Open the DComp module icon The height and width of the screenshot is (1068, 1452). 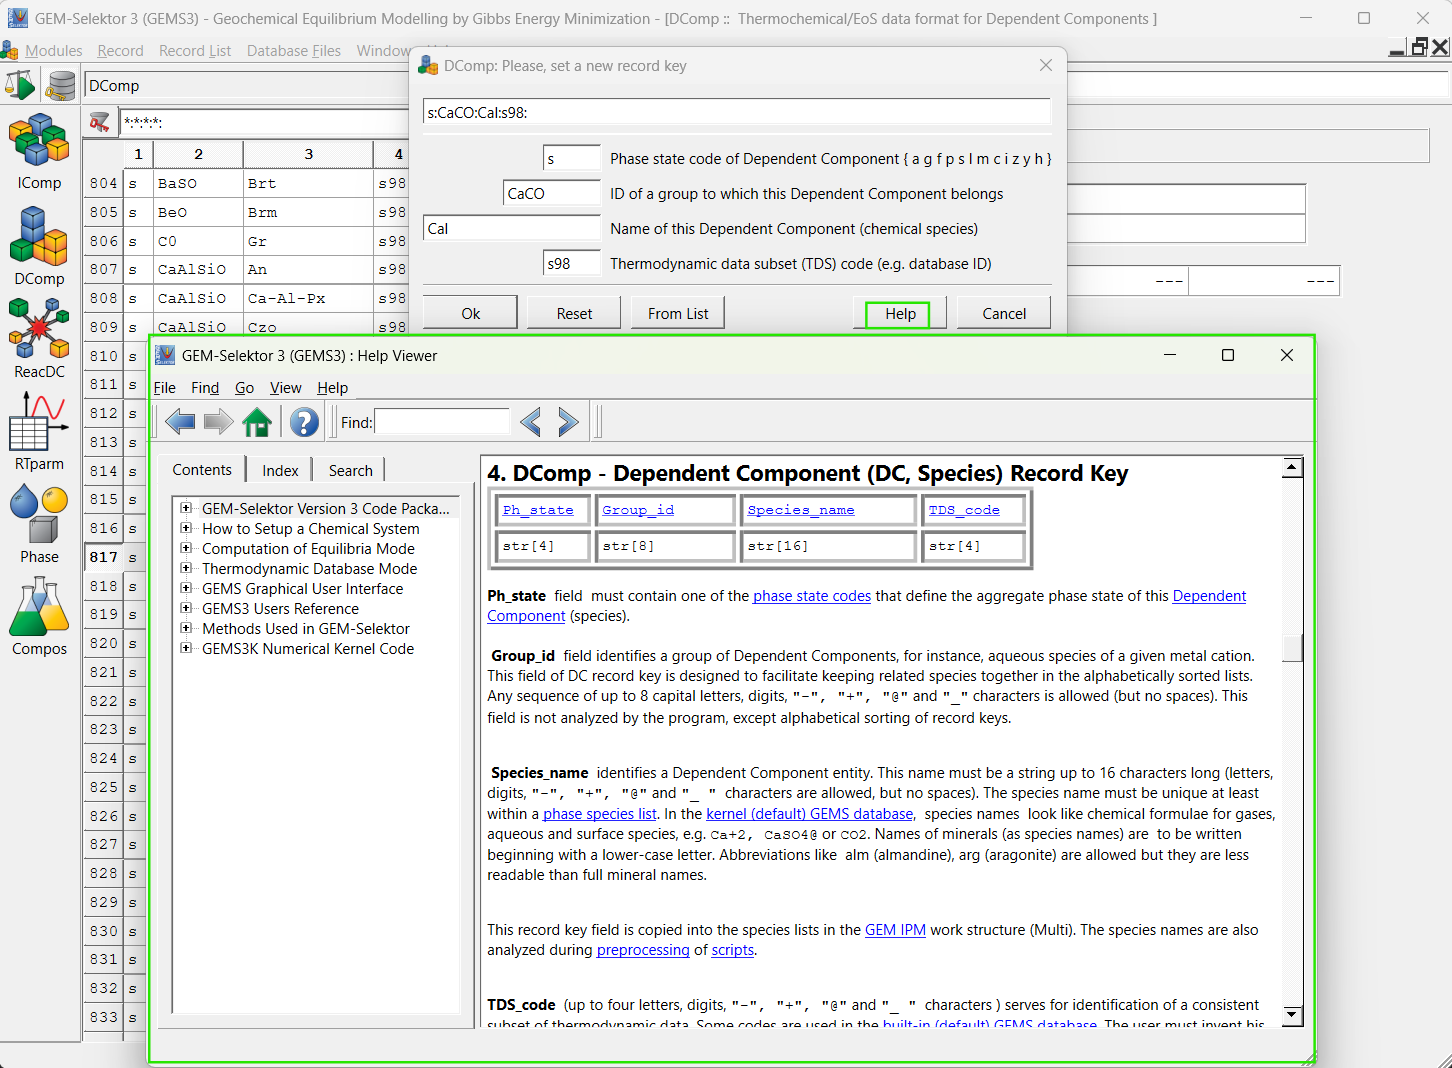[x=39, y=246]
